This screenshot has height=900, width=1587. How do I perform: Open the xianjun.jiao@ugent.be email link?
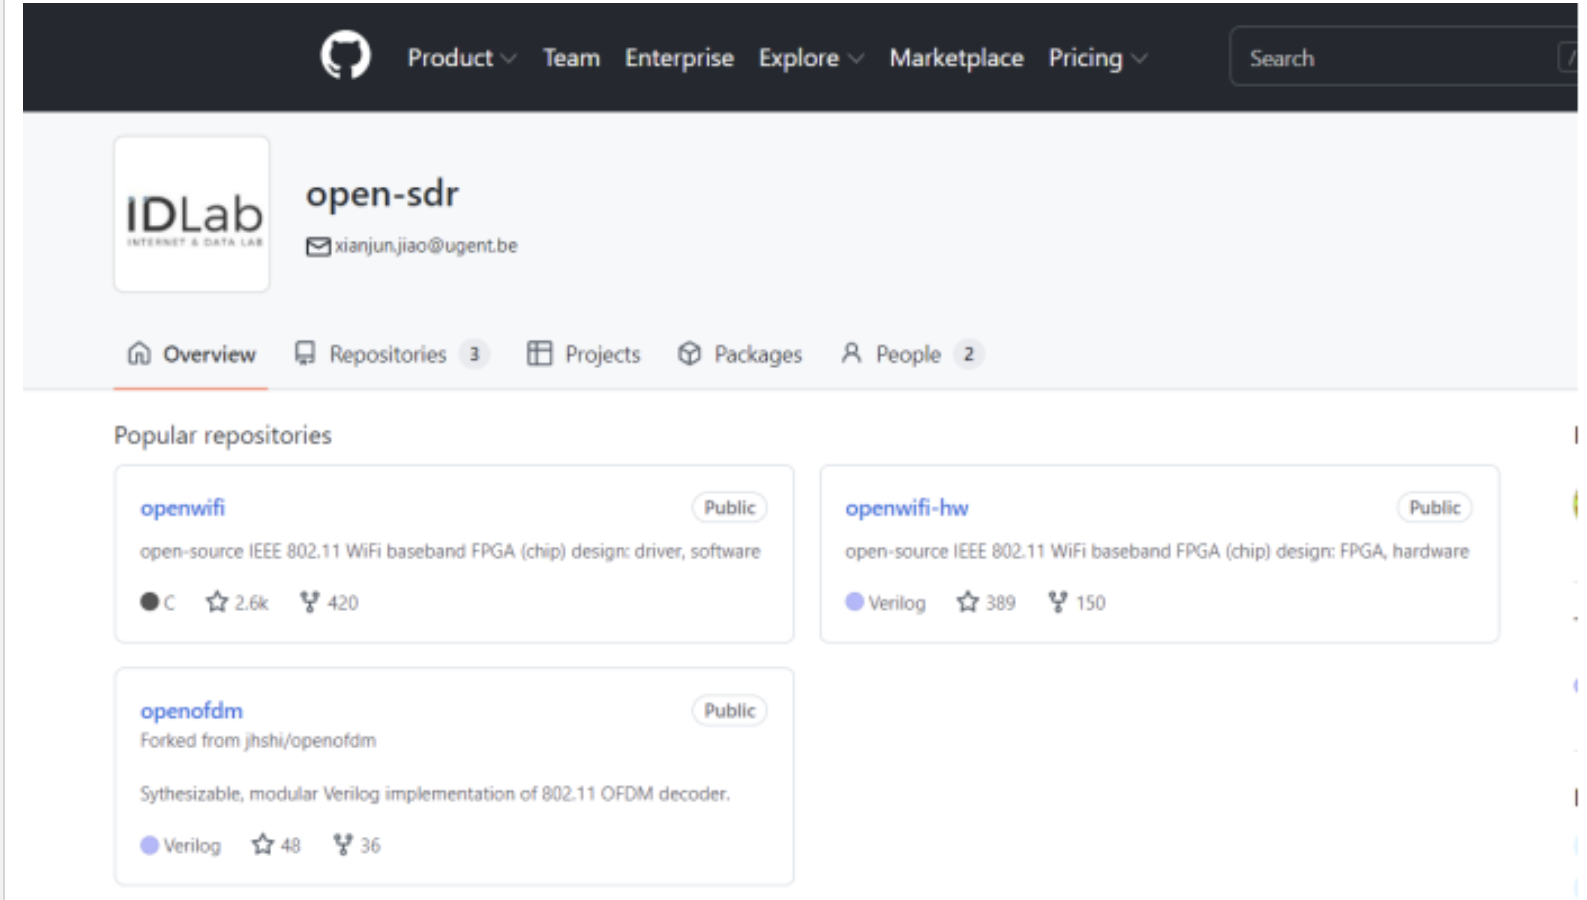tap(426, 246)
